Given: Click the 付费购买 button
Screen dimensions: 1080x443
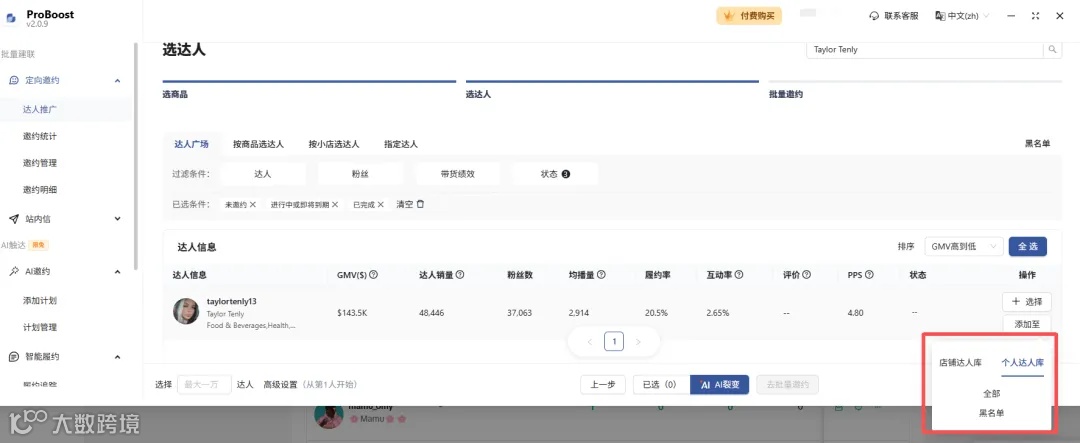Looking at the screenshot, I should pyautogui.click(x=749, y=16).
